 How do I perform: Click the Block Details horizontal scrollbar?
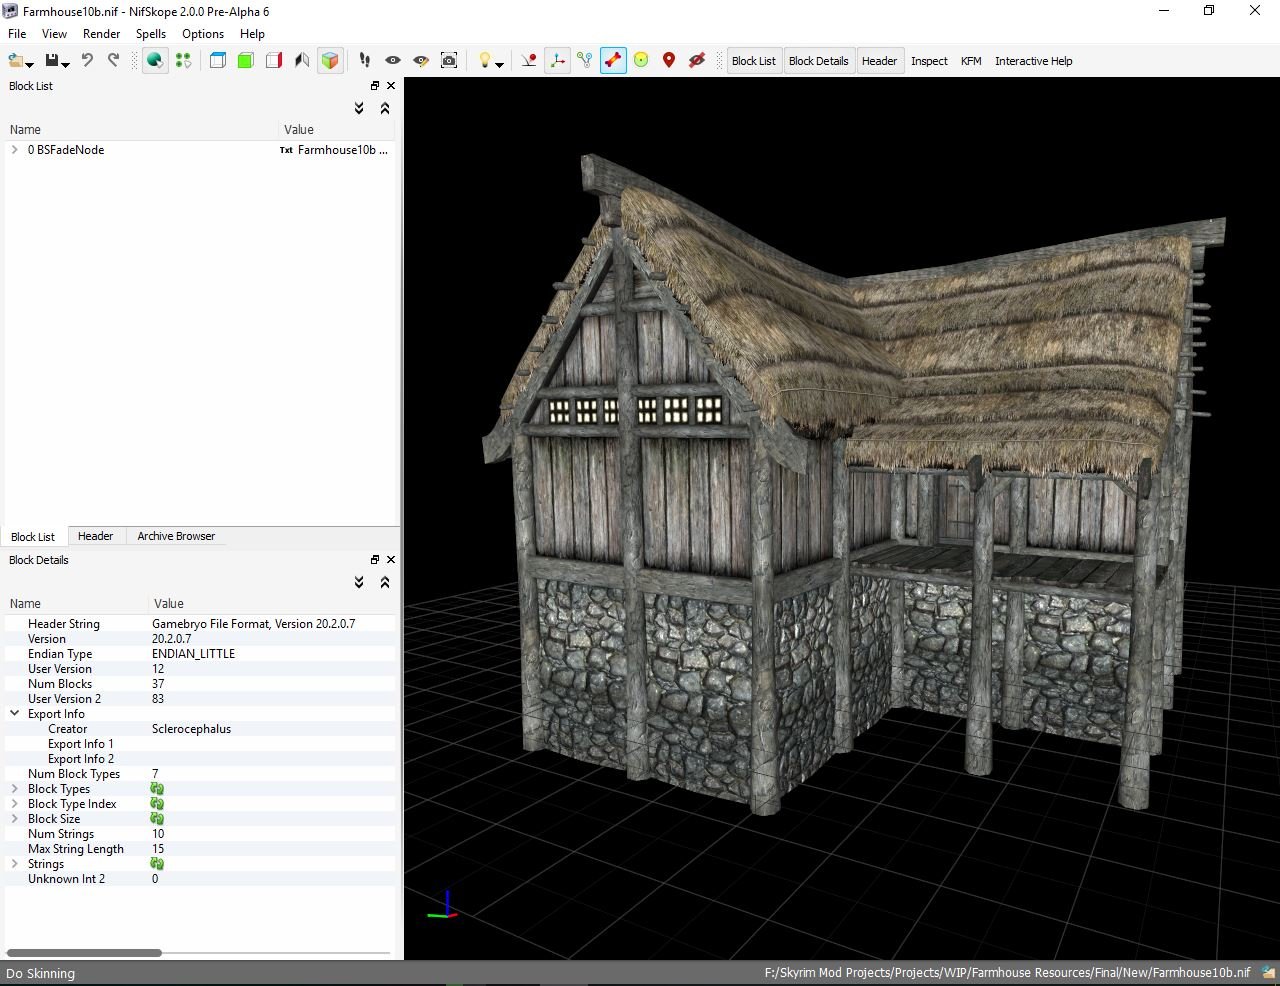[x=84, y=953]
